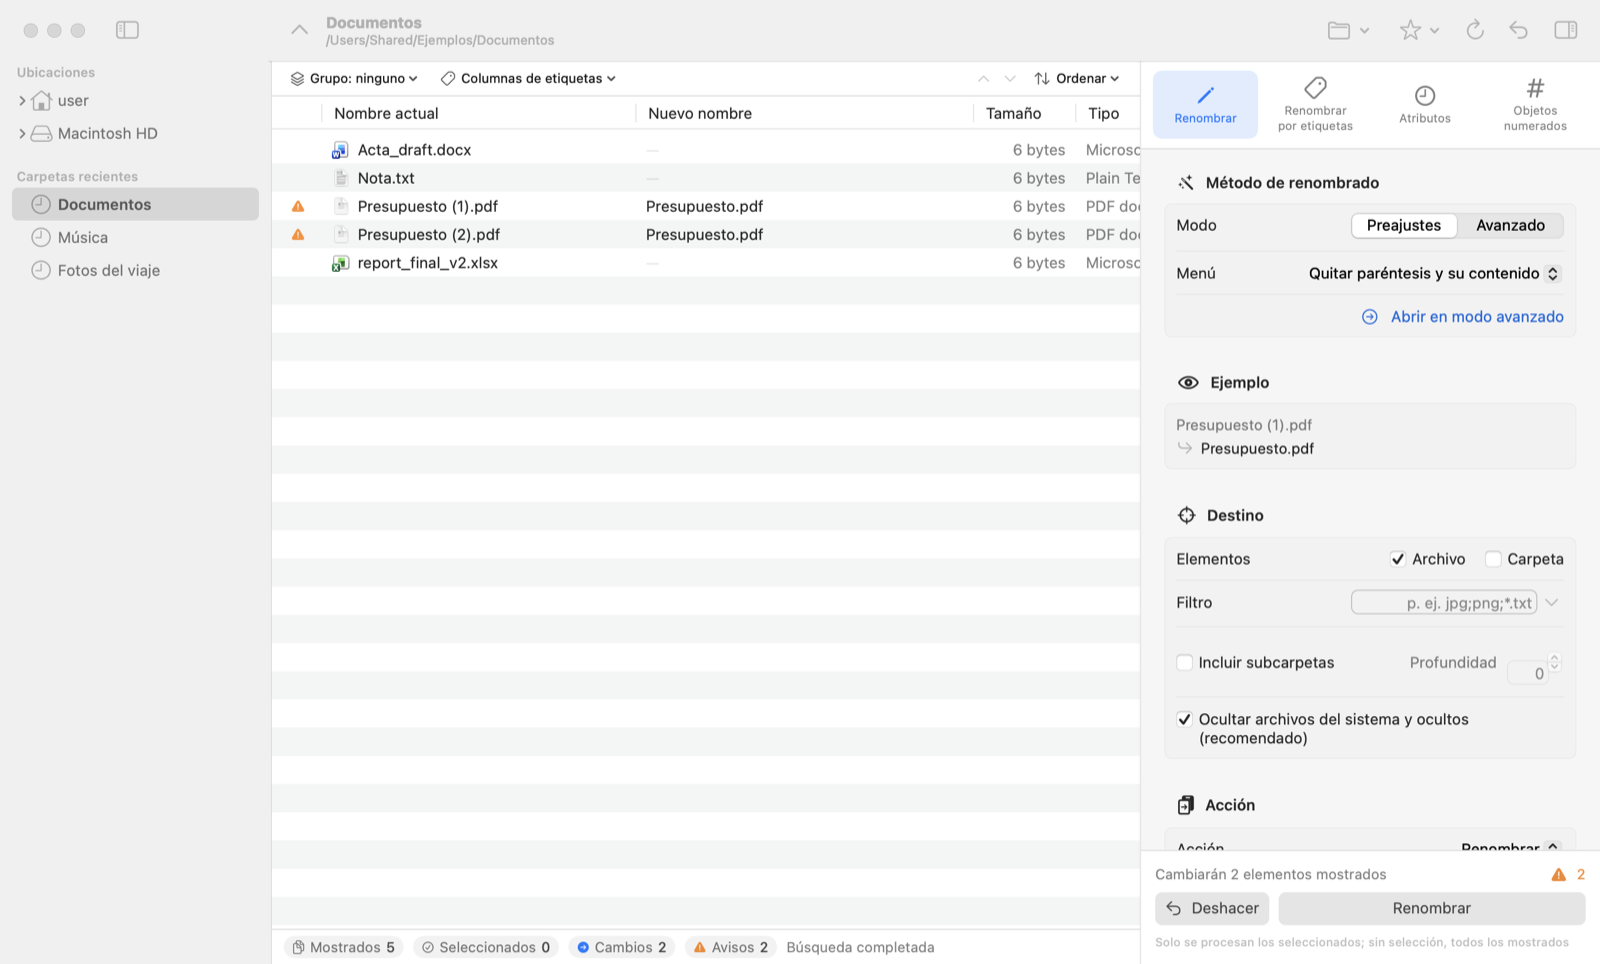Click the Nota.txt file icon
This screenshot has height=964, width=1600.
tap(340, 178)
